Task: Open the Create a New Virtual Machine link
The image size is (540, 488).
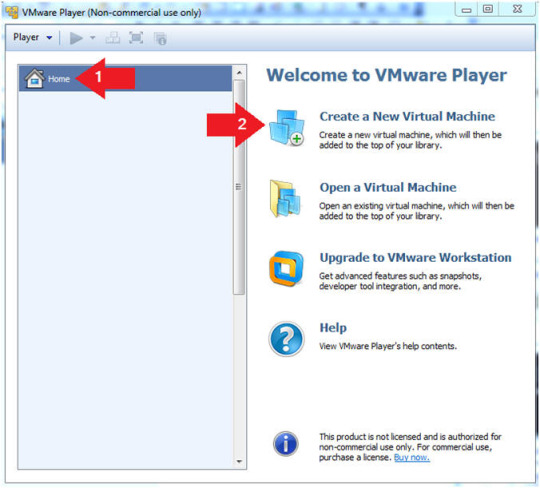Action: click(x=407, y=116)
